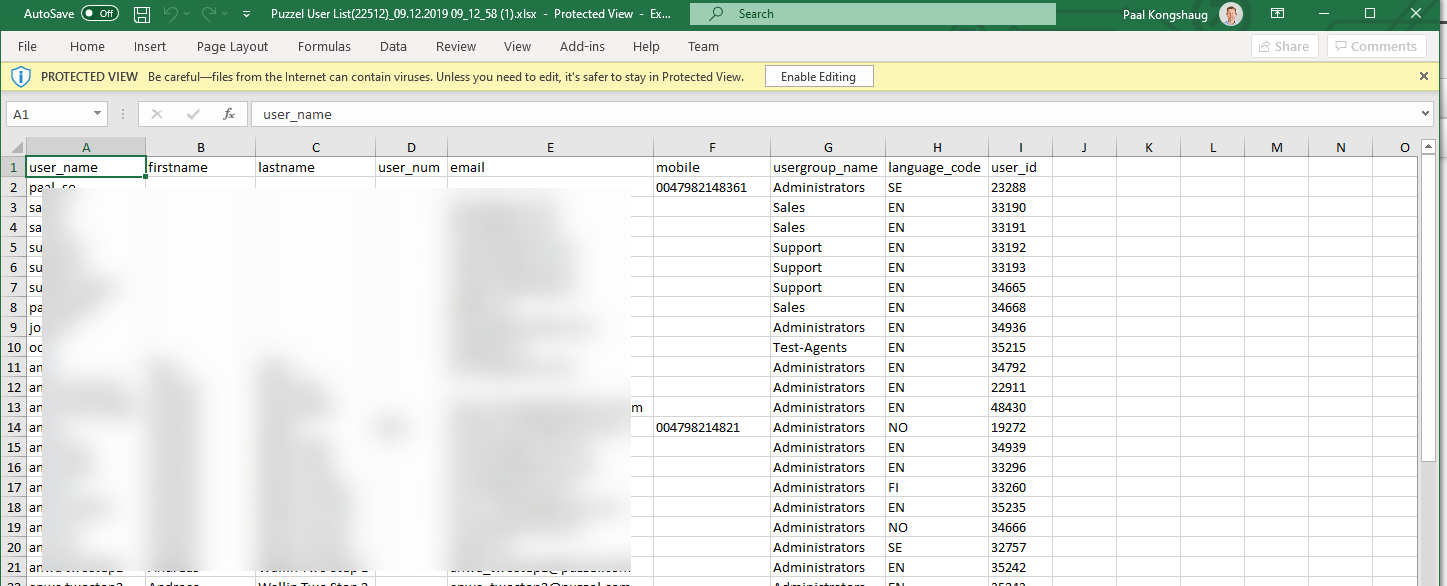Open the Name Box dropdown
The height and width of the screenshot is (586, 1447).
click(97, 114)
